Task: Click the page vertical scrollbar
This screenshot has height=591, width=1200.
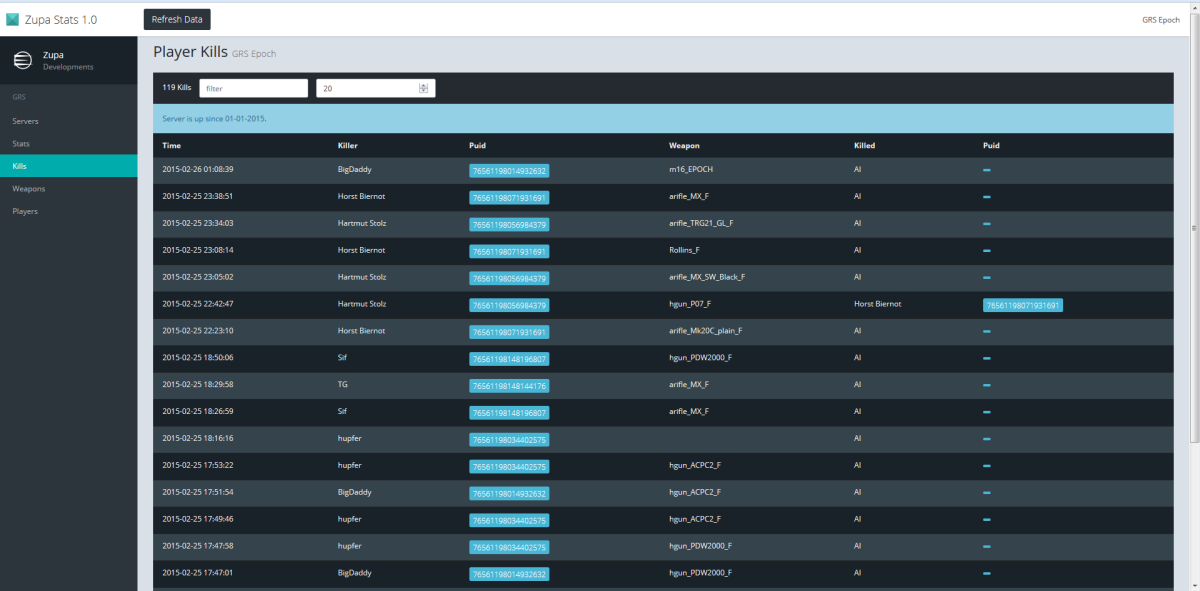Action: point(1194,300)
